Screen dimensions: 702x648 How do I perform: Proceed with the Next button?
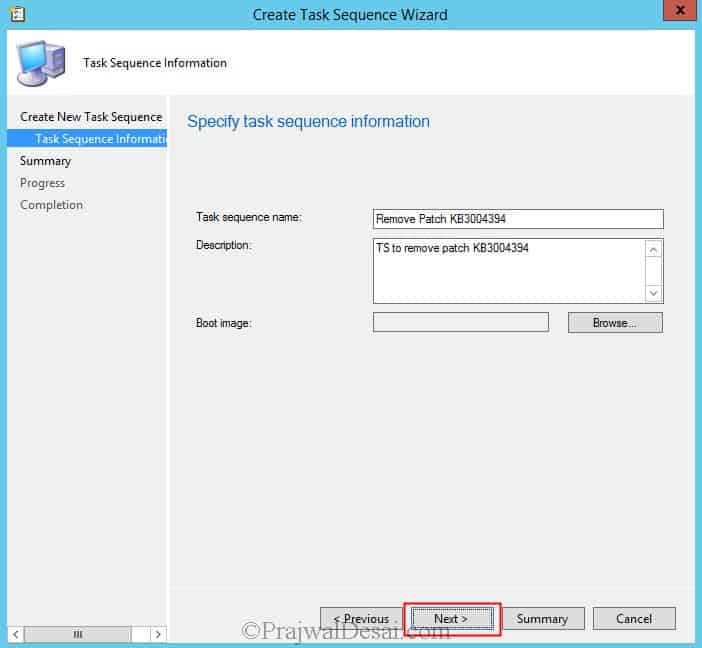pos(452,618)
